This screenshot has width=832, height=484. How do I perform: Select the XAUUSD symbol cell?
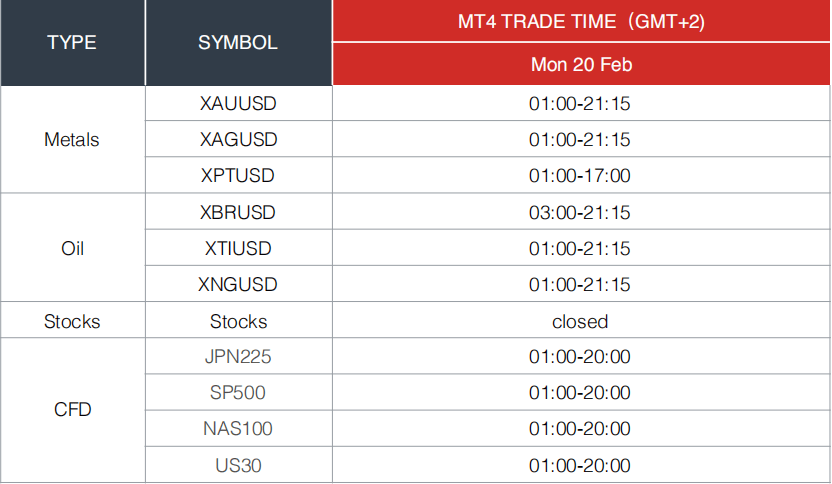tap(238, 103)
